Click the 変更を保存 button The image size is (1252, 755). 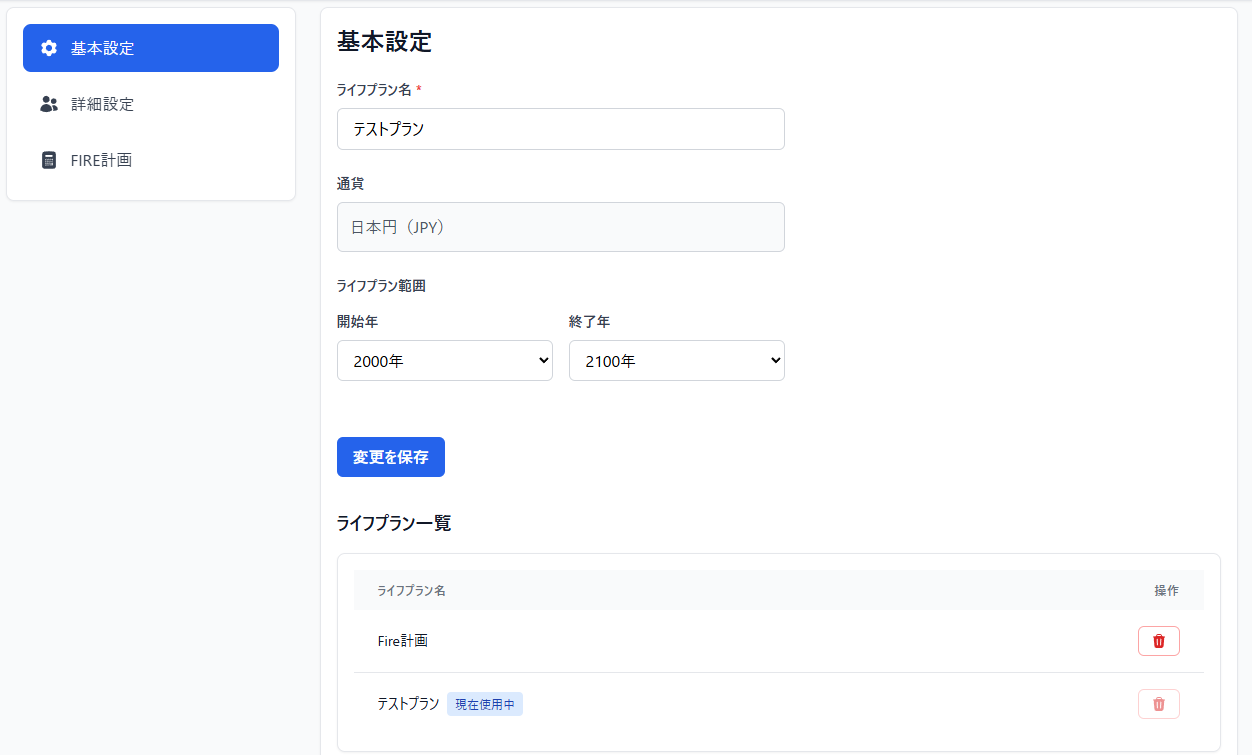(x=391, y=457)
